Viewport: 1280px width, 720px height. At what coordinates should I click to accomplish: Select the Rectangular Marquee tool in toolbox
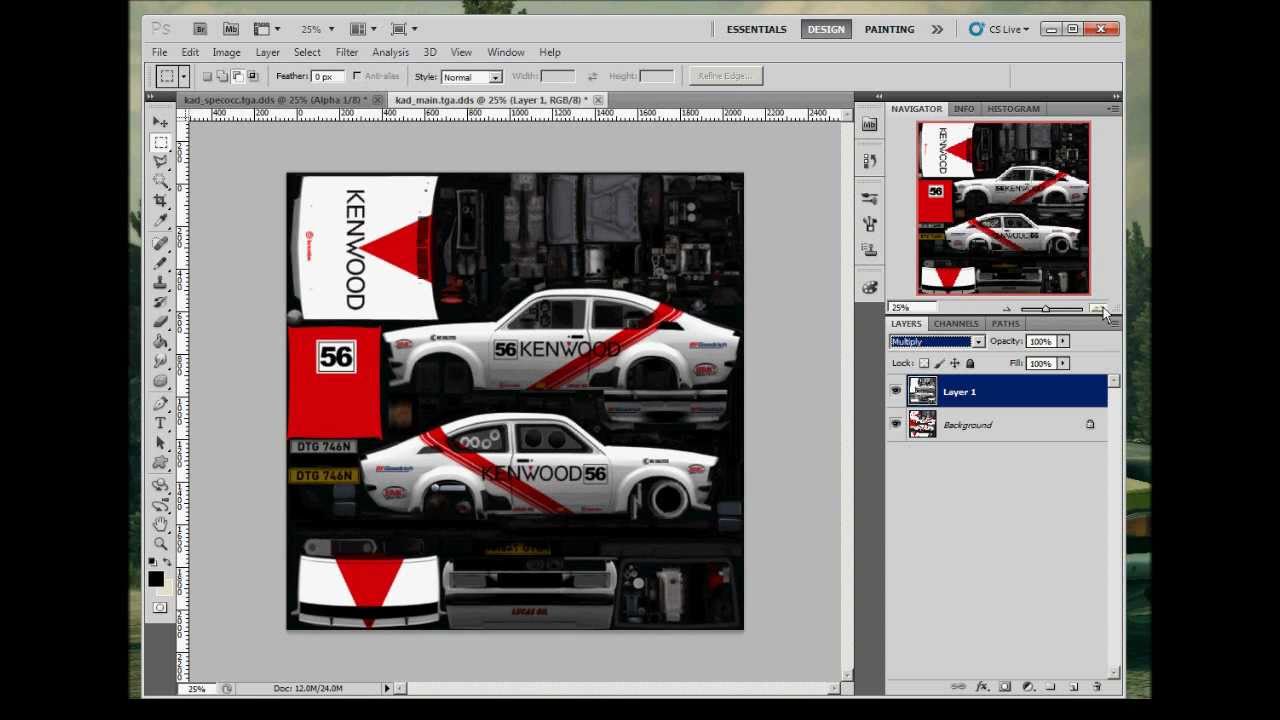pos(160,142)
